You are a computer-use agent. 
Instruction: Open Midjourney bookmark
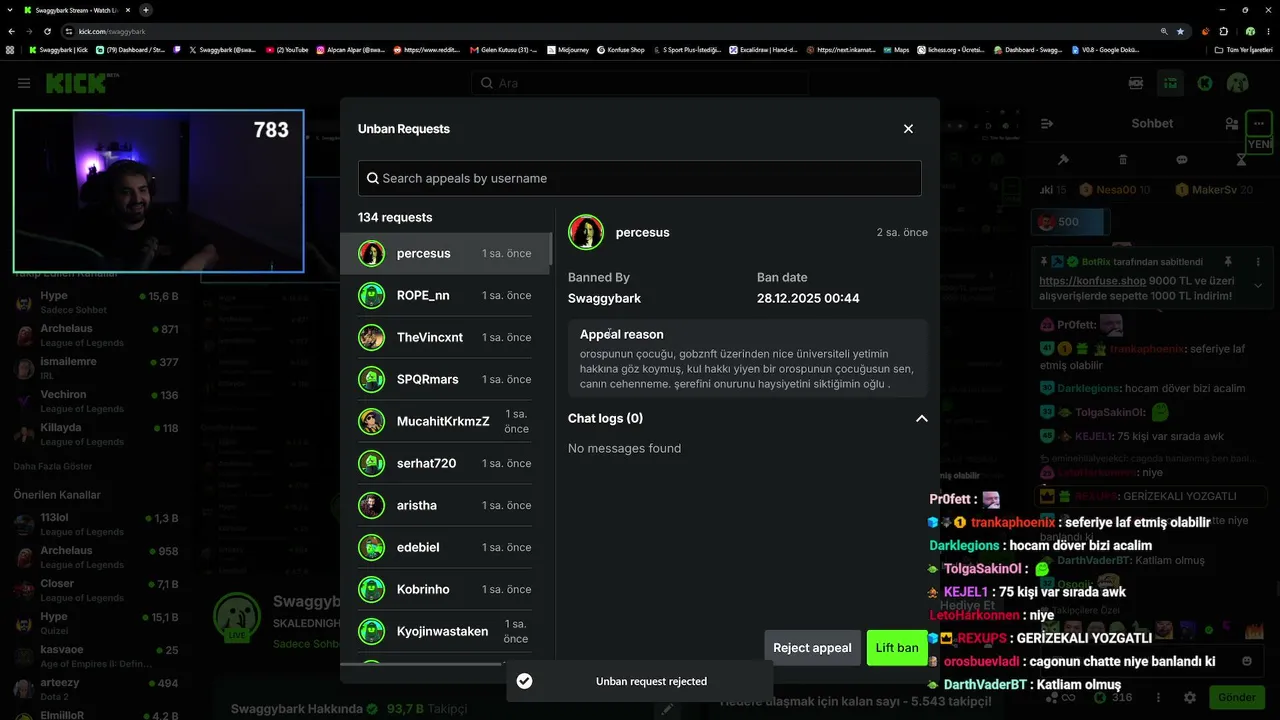(567, 49)
